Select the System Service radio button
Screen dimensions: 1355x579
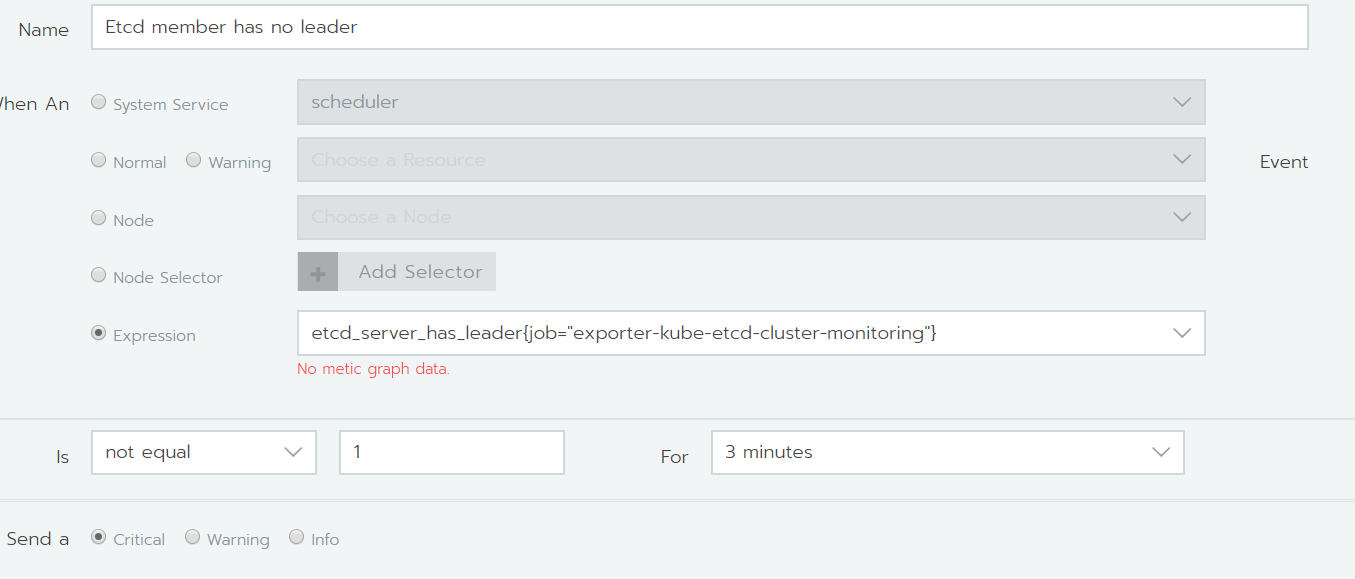[98, 101]
